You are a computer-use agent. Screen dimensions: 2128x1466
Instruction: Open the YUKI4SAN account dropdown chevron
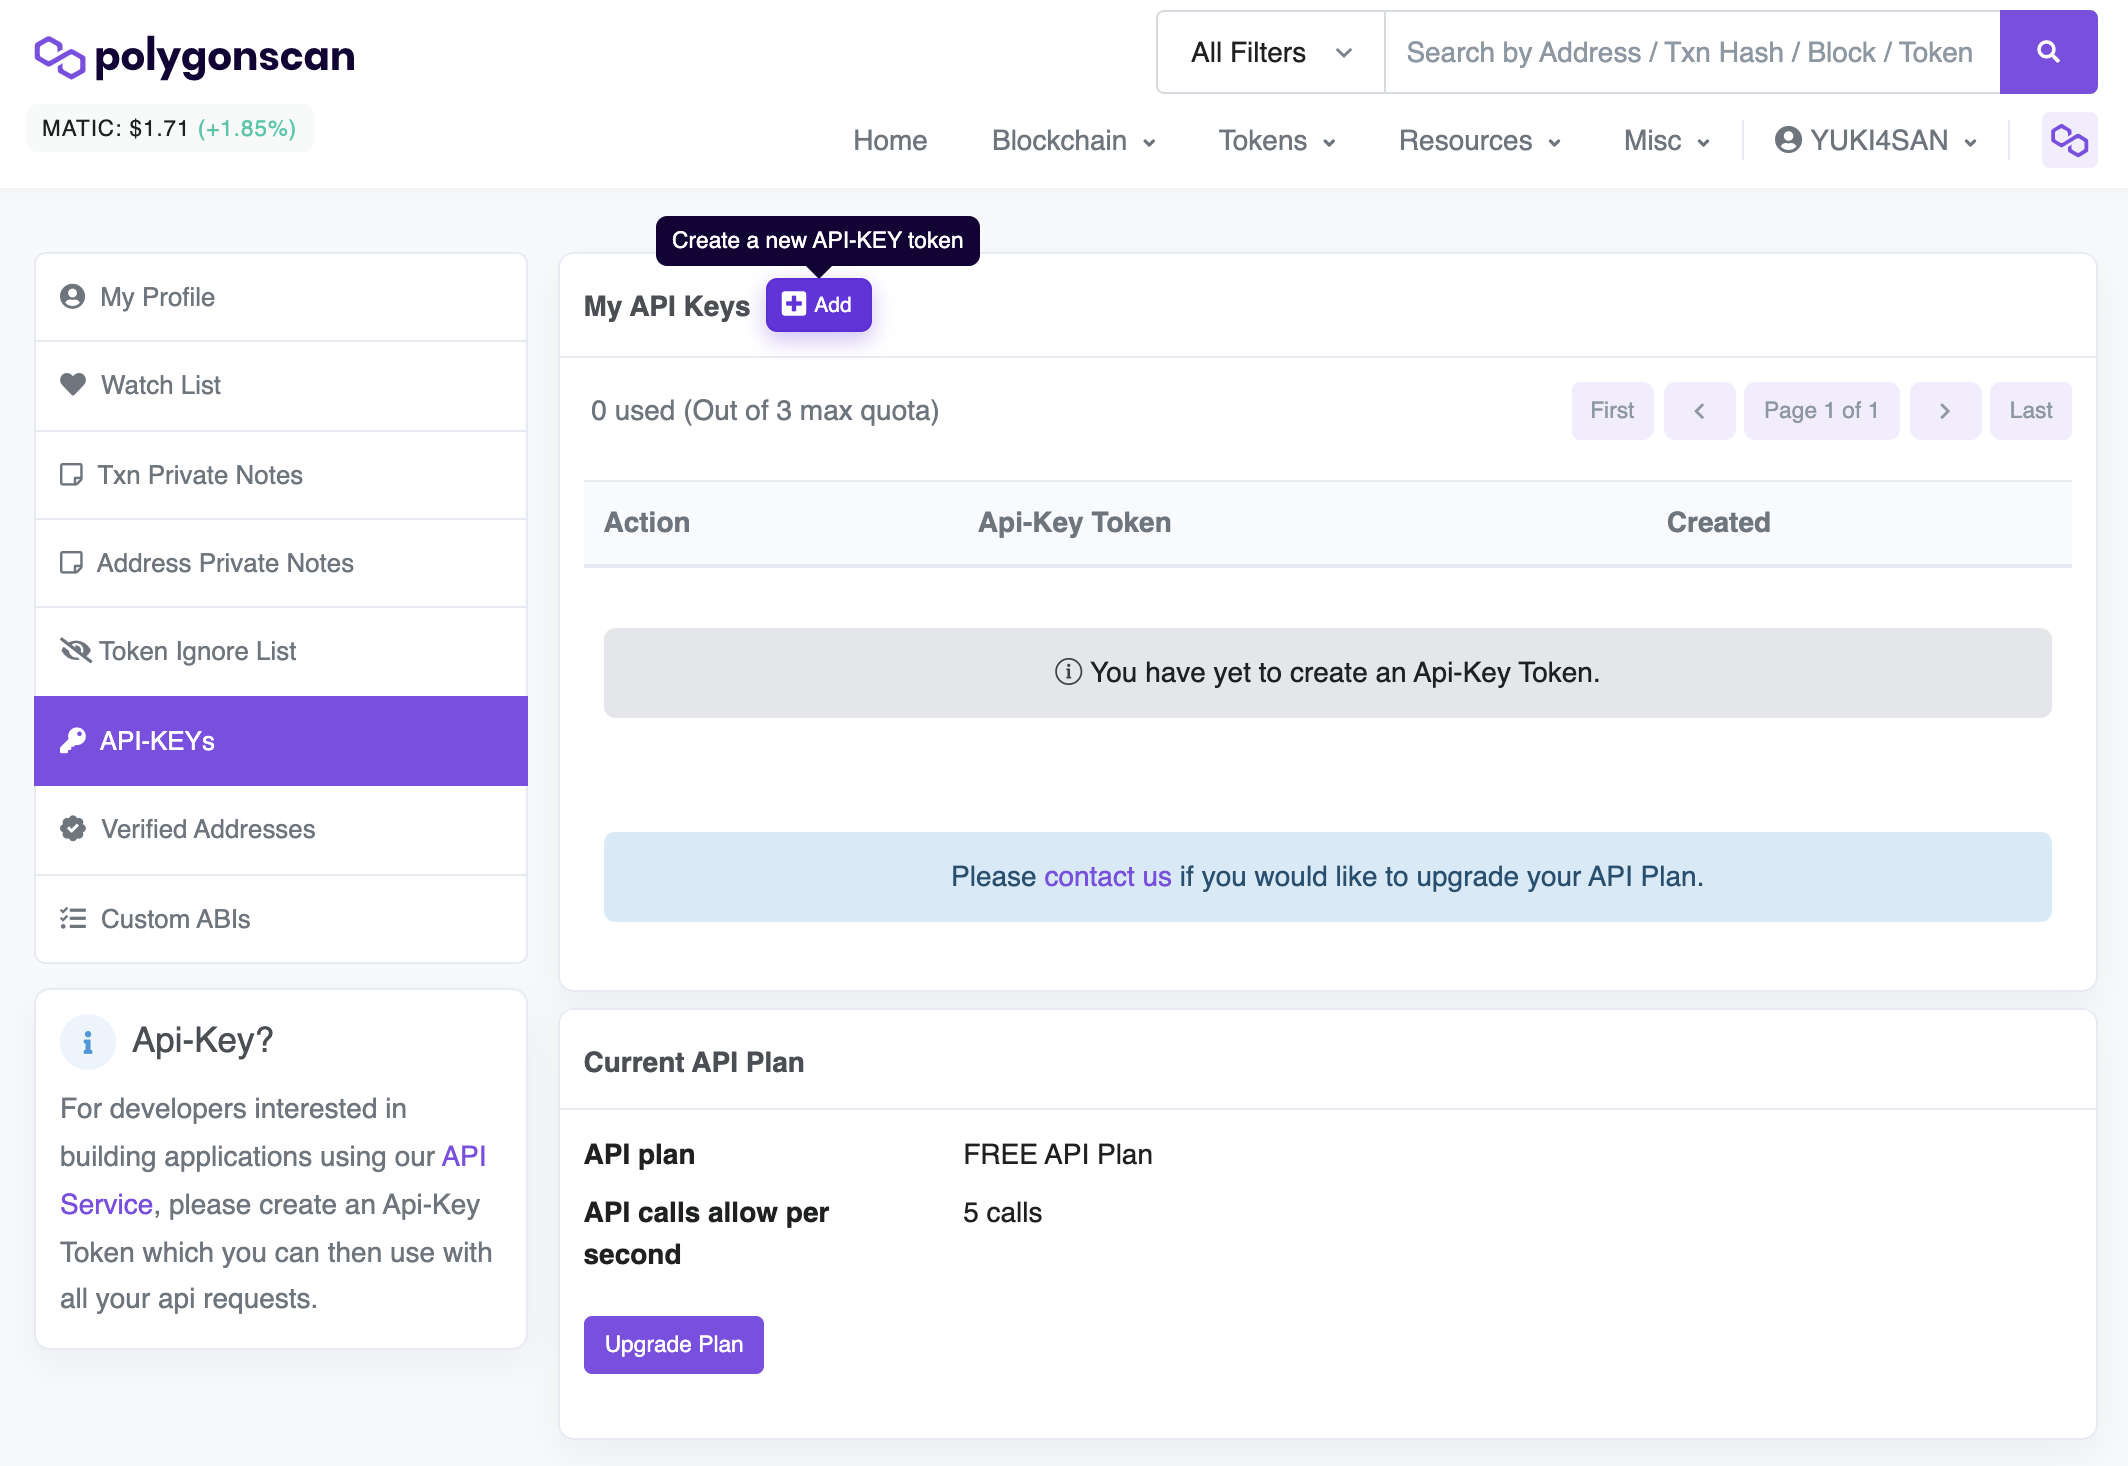pos(1970,143)
